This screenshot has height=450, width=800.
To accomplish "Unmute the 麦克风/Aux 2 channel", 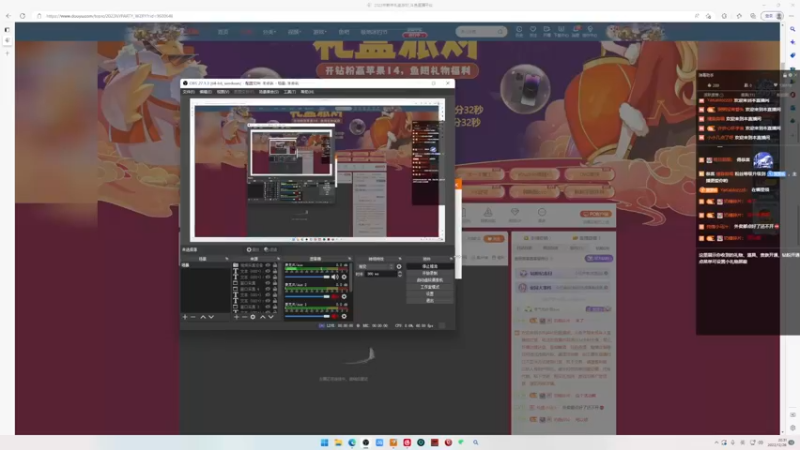I will [x=335, y=296].
